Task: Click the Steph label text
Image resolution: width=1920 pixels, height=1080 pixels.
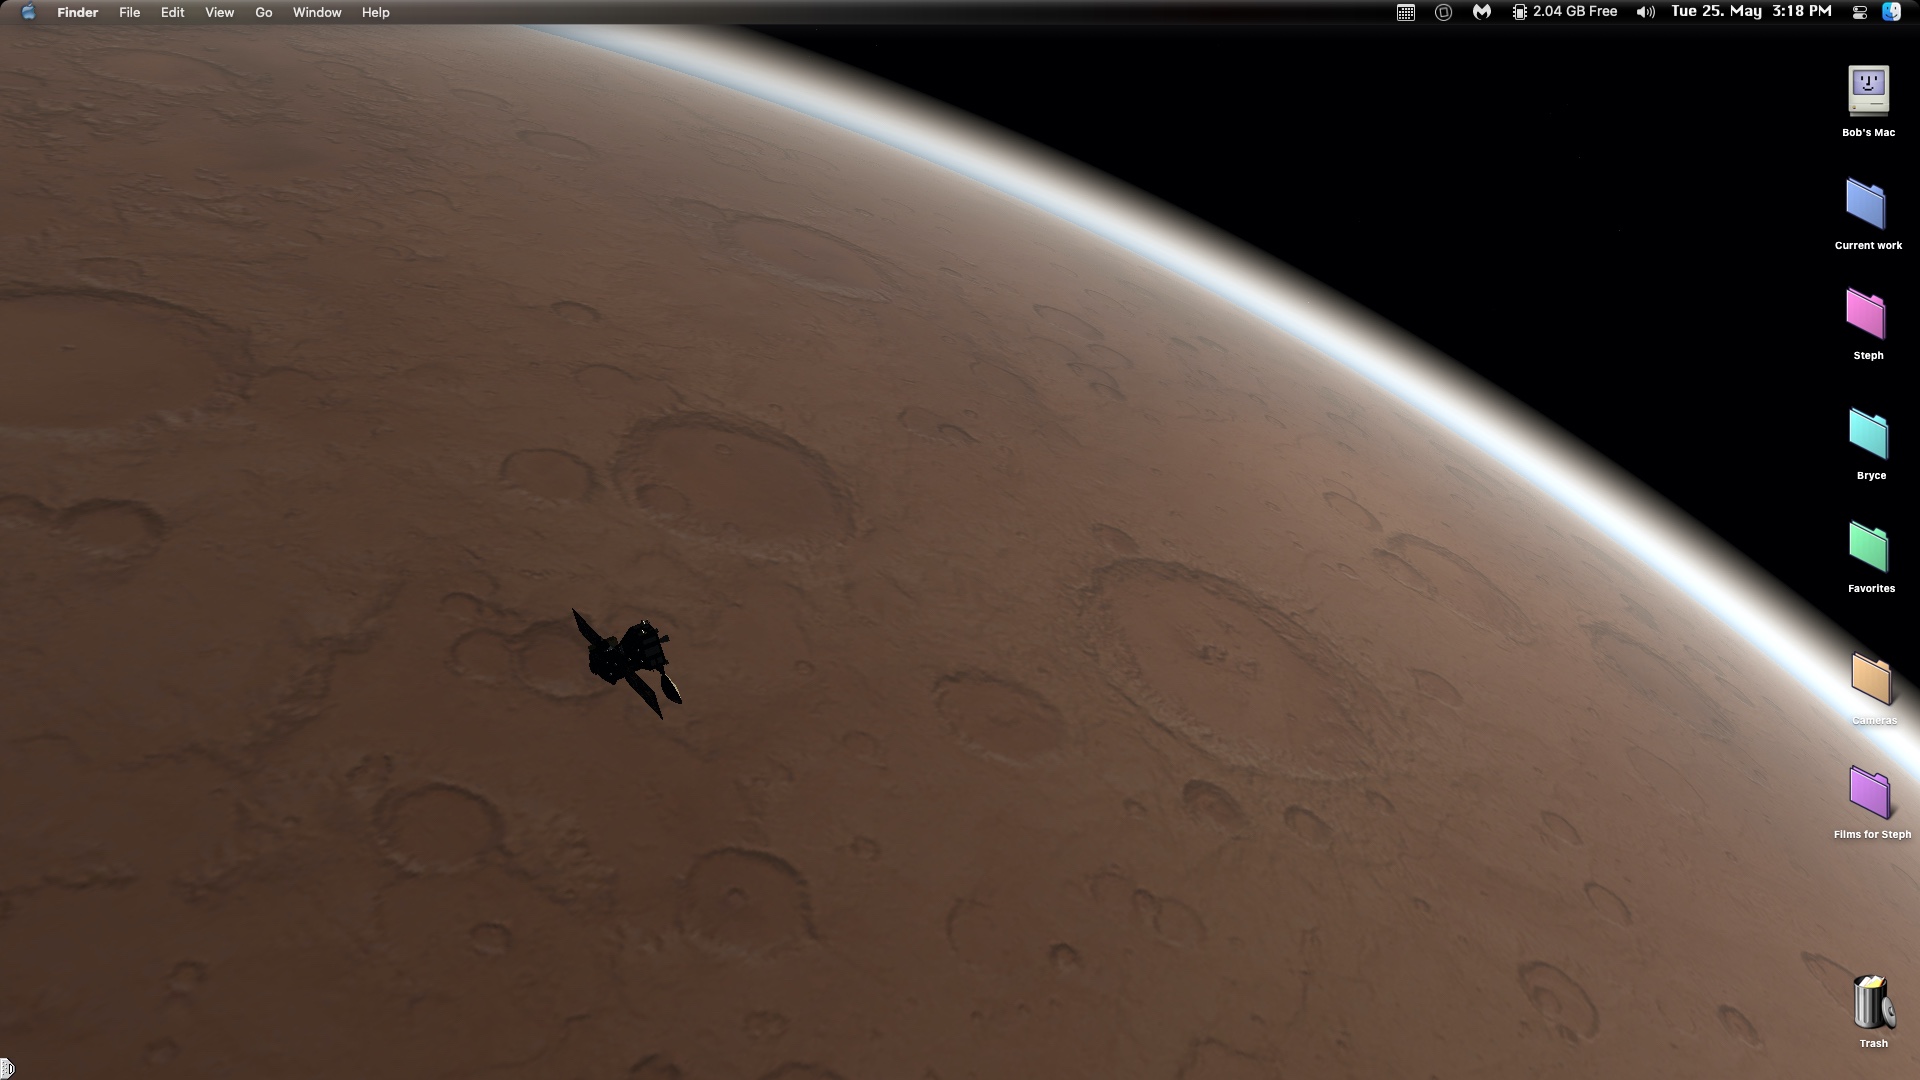Action: 1868,355
